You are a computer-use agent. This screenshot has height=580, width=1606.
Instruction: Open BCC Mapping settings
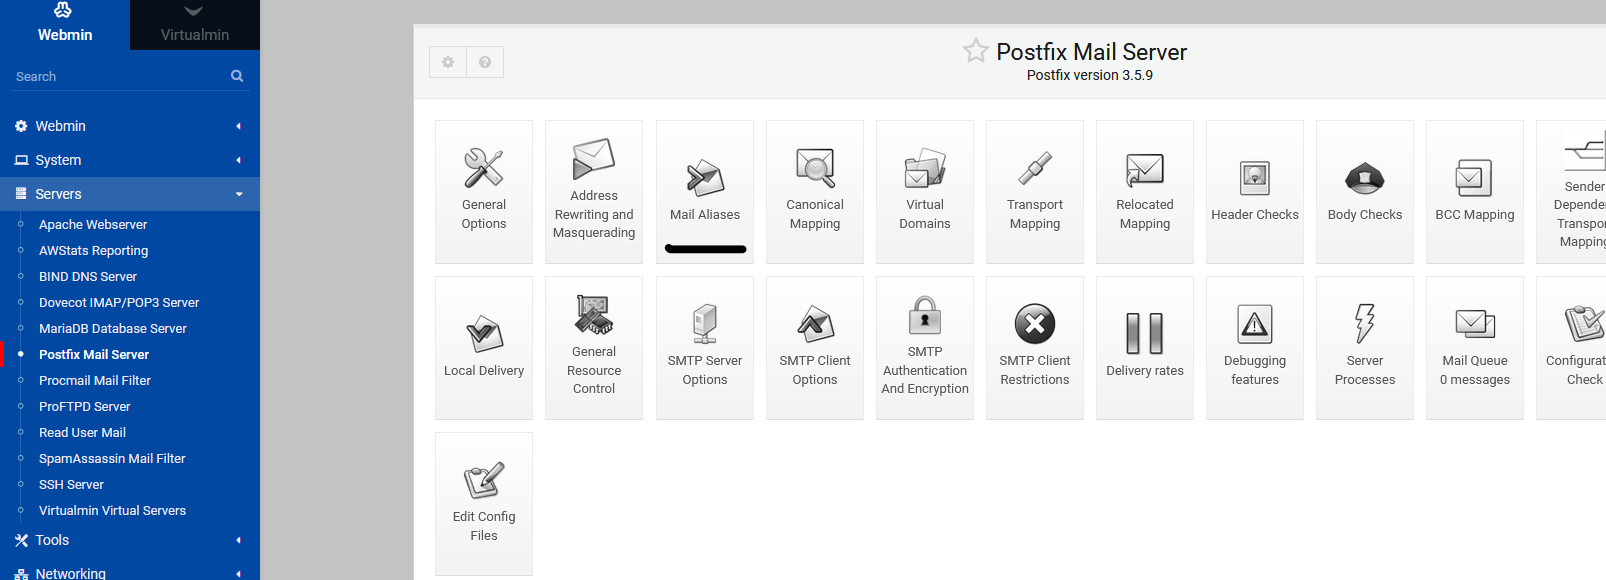click(x=1475, y=192)
